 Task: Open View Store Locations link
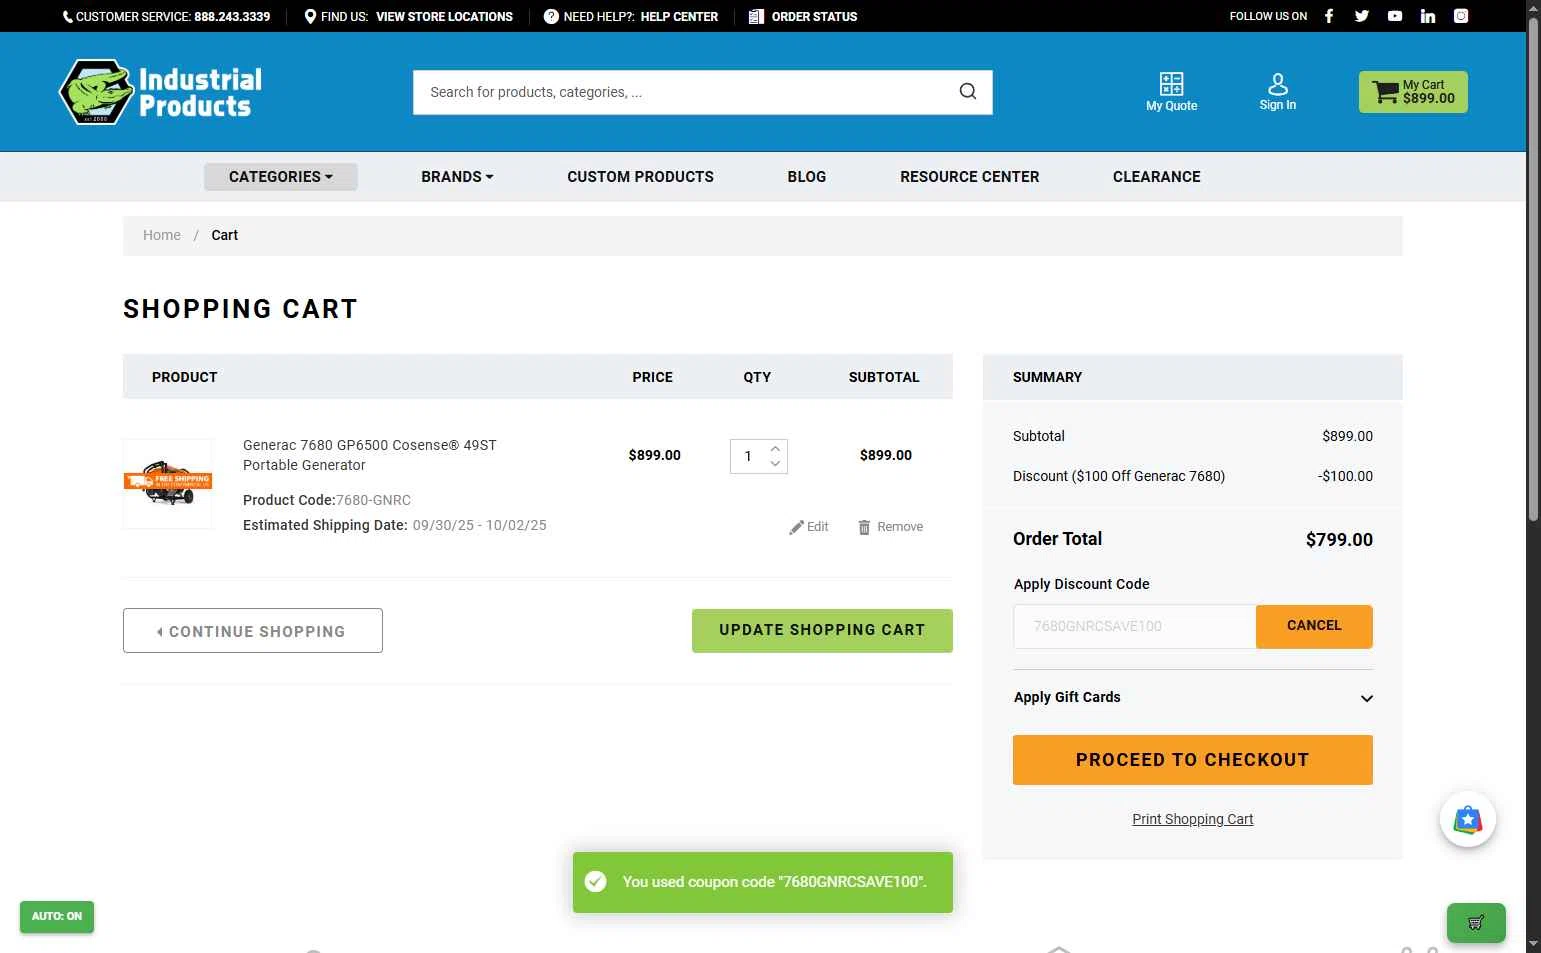click(444, 16)
